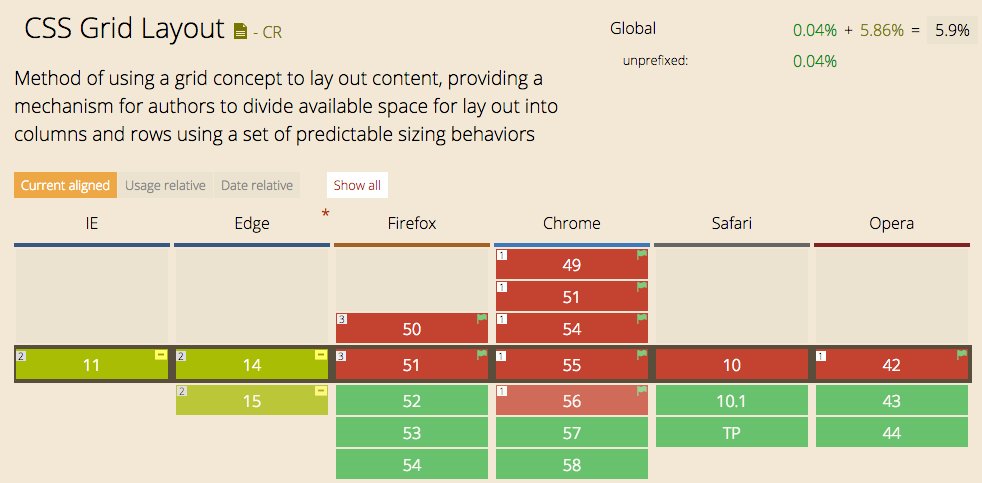The image size is (982, 483).
Task: Click the Firefox column header
Action: click(411, 223)
